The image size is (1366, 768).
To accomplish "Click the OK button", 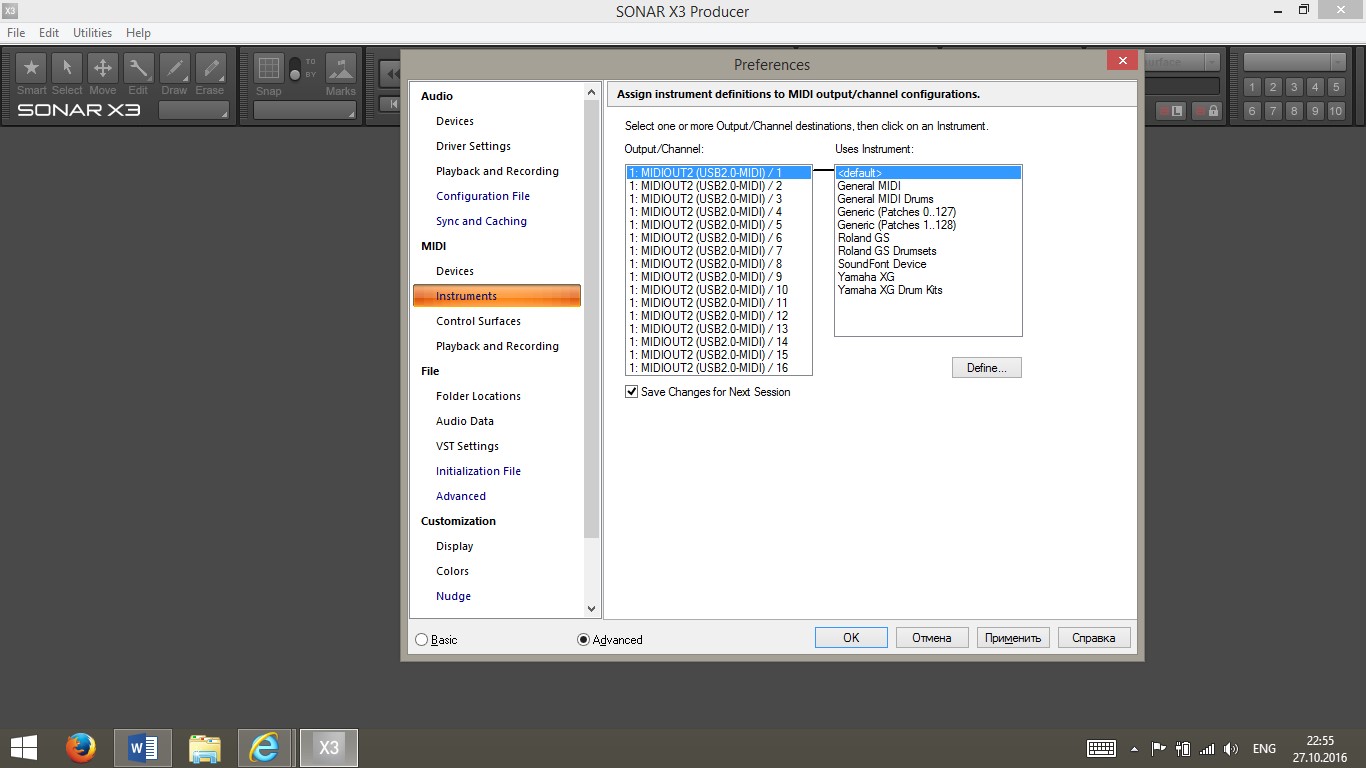I will coord(851,638).
